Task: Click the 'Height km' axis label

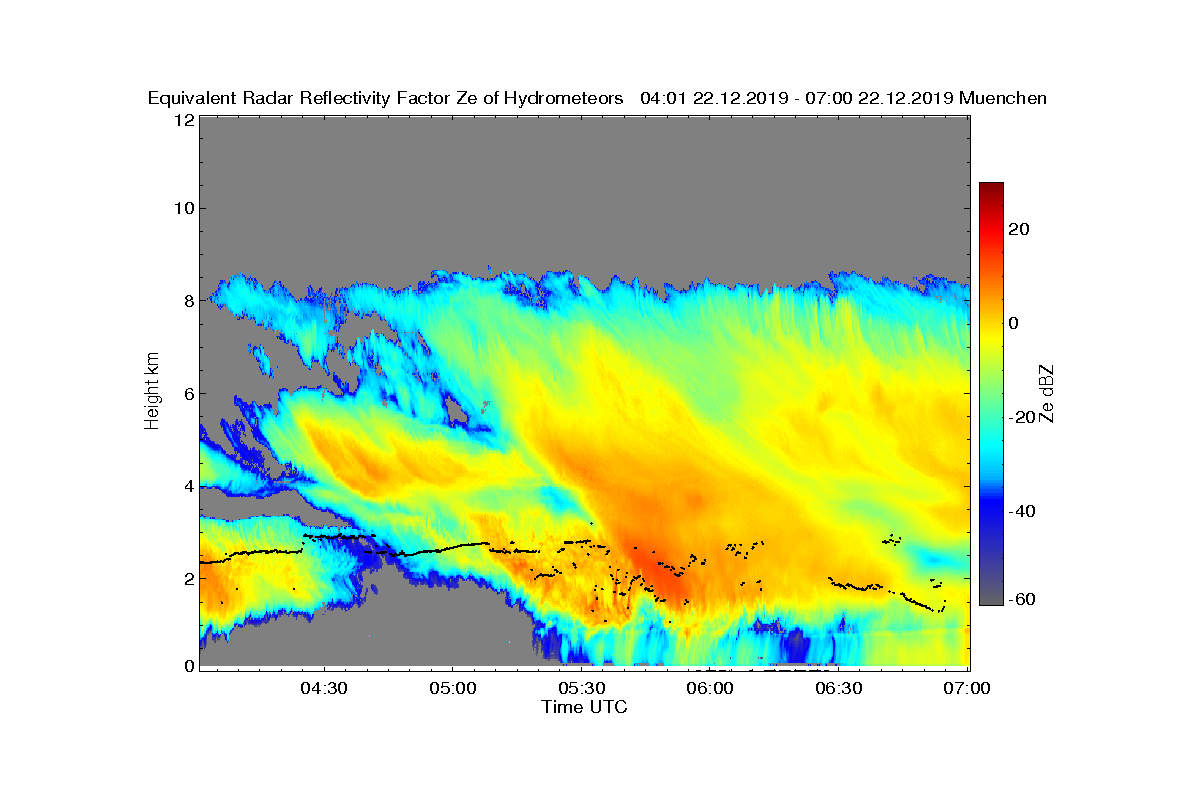Action: click(152, 390)
